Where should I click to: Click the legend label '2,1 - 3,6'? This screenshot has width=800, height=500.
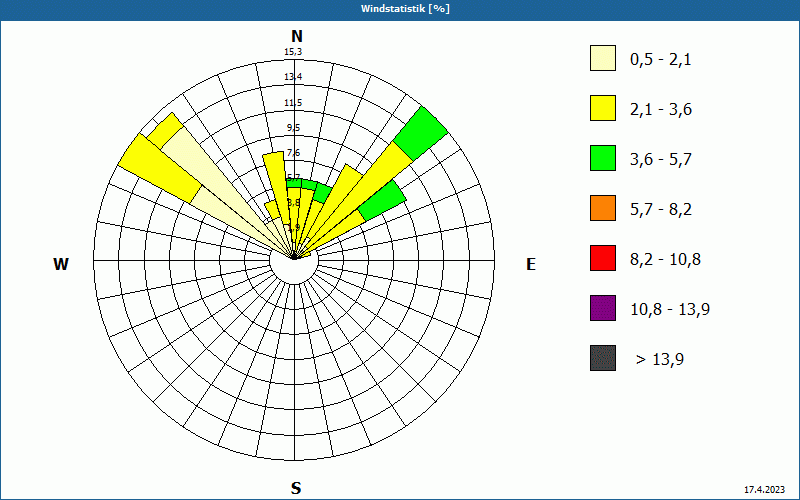pyautogui.click(x=661, y=110)
